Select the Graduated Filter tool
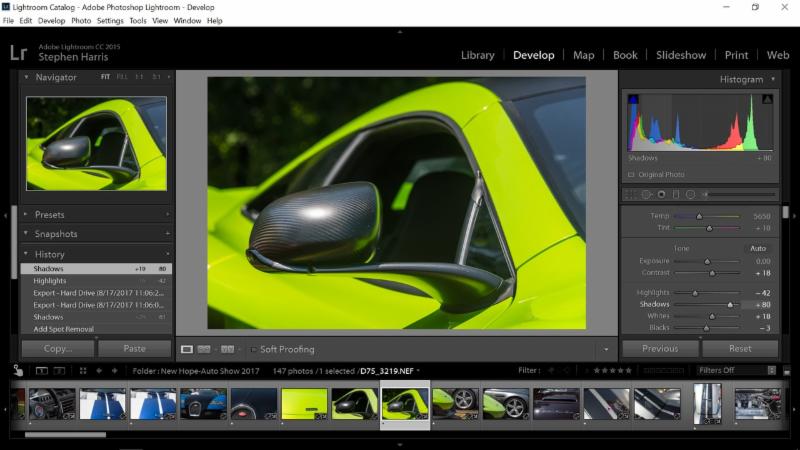Image resolution: width=800 pixels, height=450 pixels. [x=676, y=194]
